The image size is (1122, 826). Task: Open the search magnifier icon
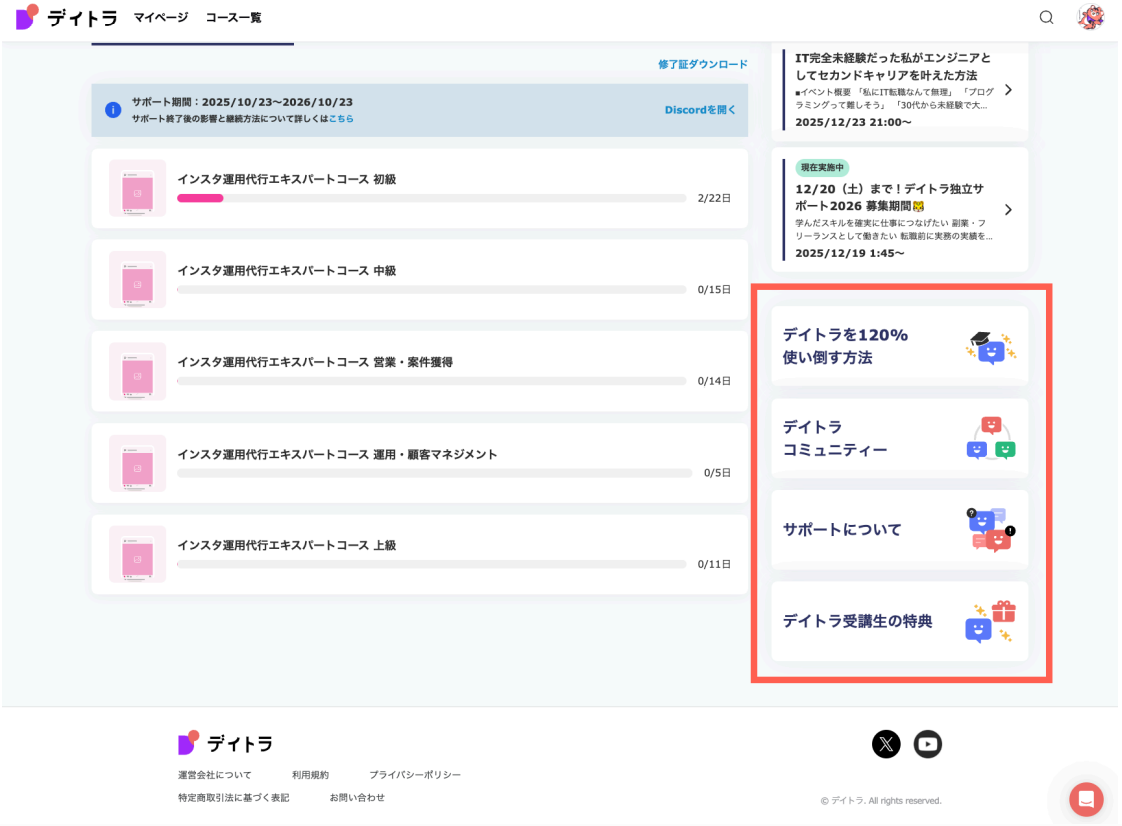point(1046,17)
